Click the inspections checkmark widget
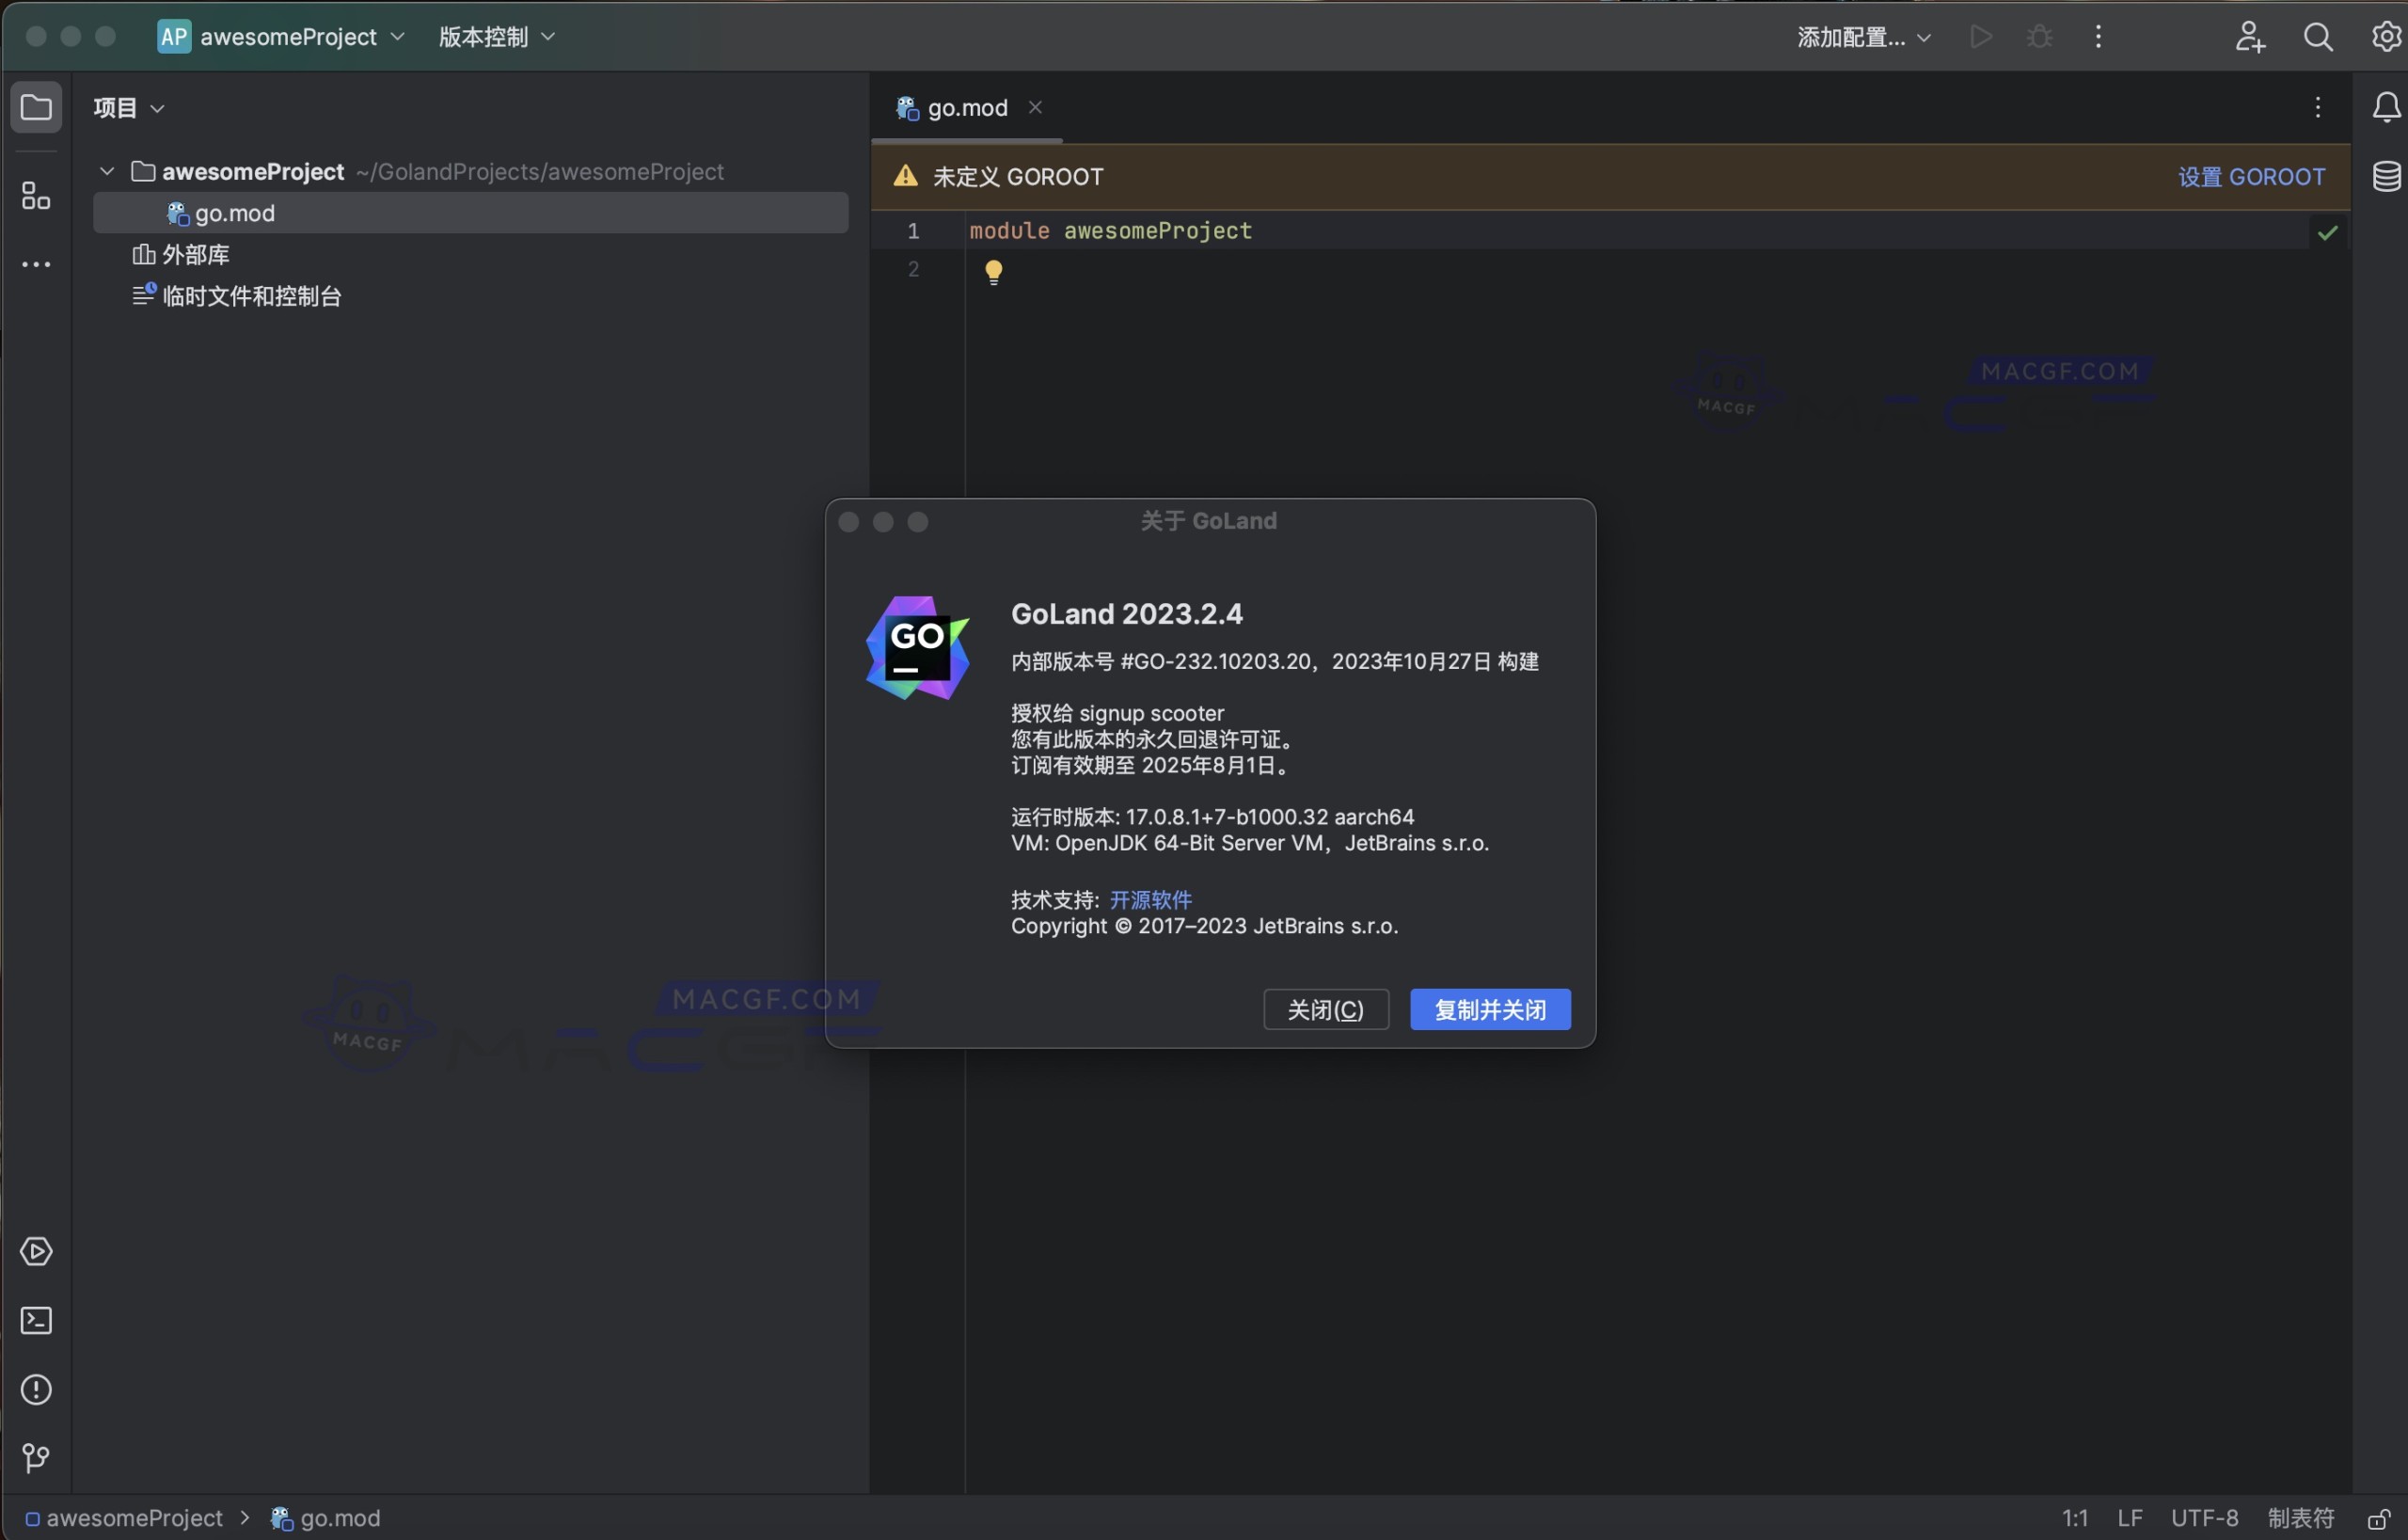 point(2329,232)
